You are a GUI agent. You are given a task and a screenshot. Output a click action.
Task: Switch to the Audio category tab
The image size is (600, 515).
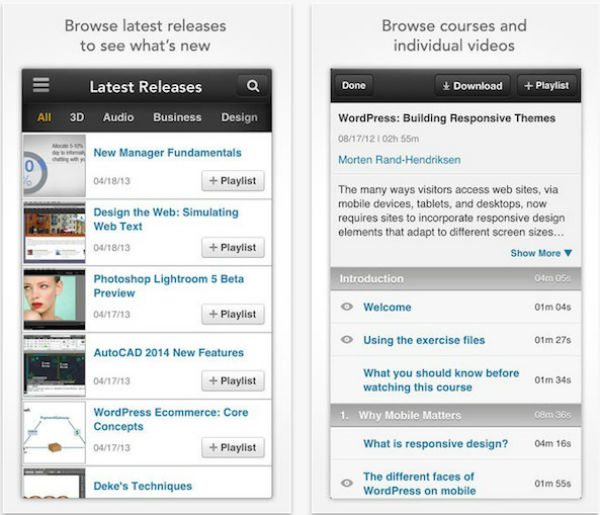coord(118,117)
